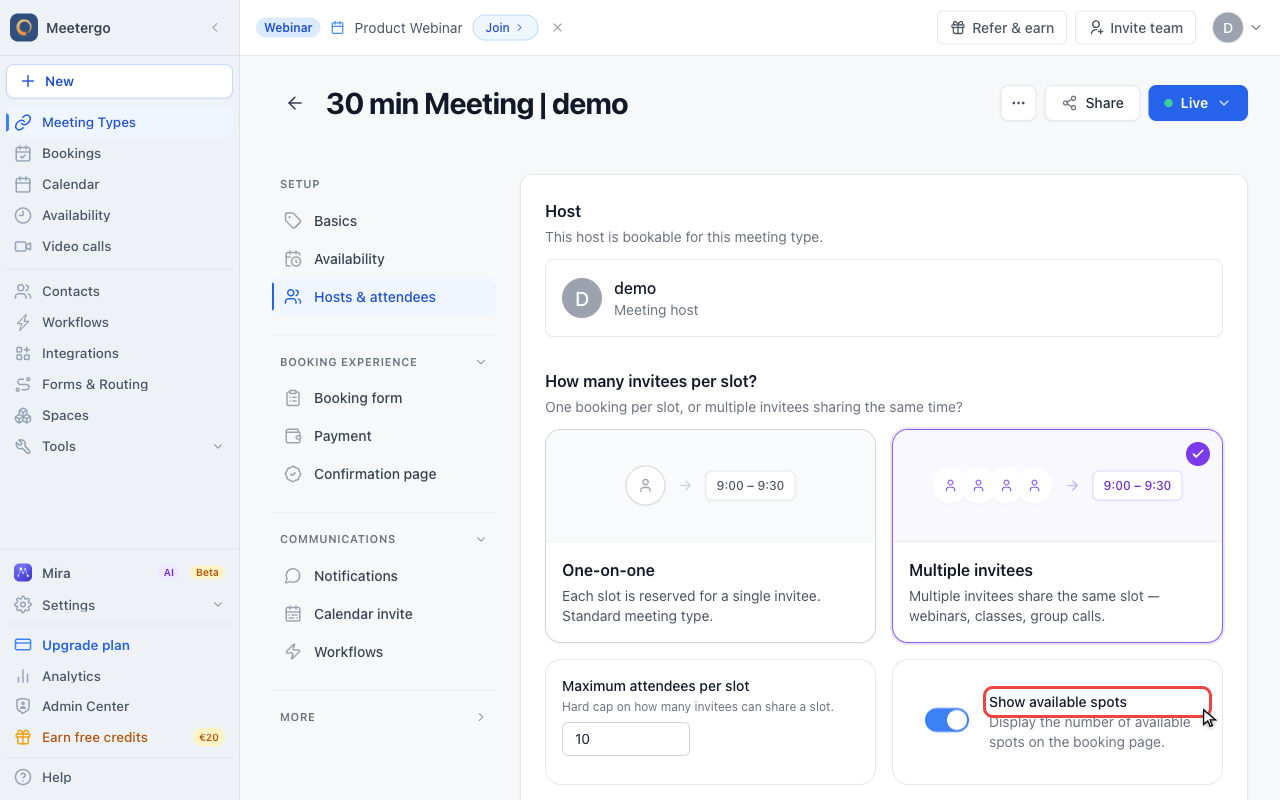Click the purple selected checkmark badge
Screen dimensions: 1280x800
(1198, 454)
